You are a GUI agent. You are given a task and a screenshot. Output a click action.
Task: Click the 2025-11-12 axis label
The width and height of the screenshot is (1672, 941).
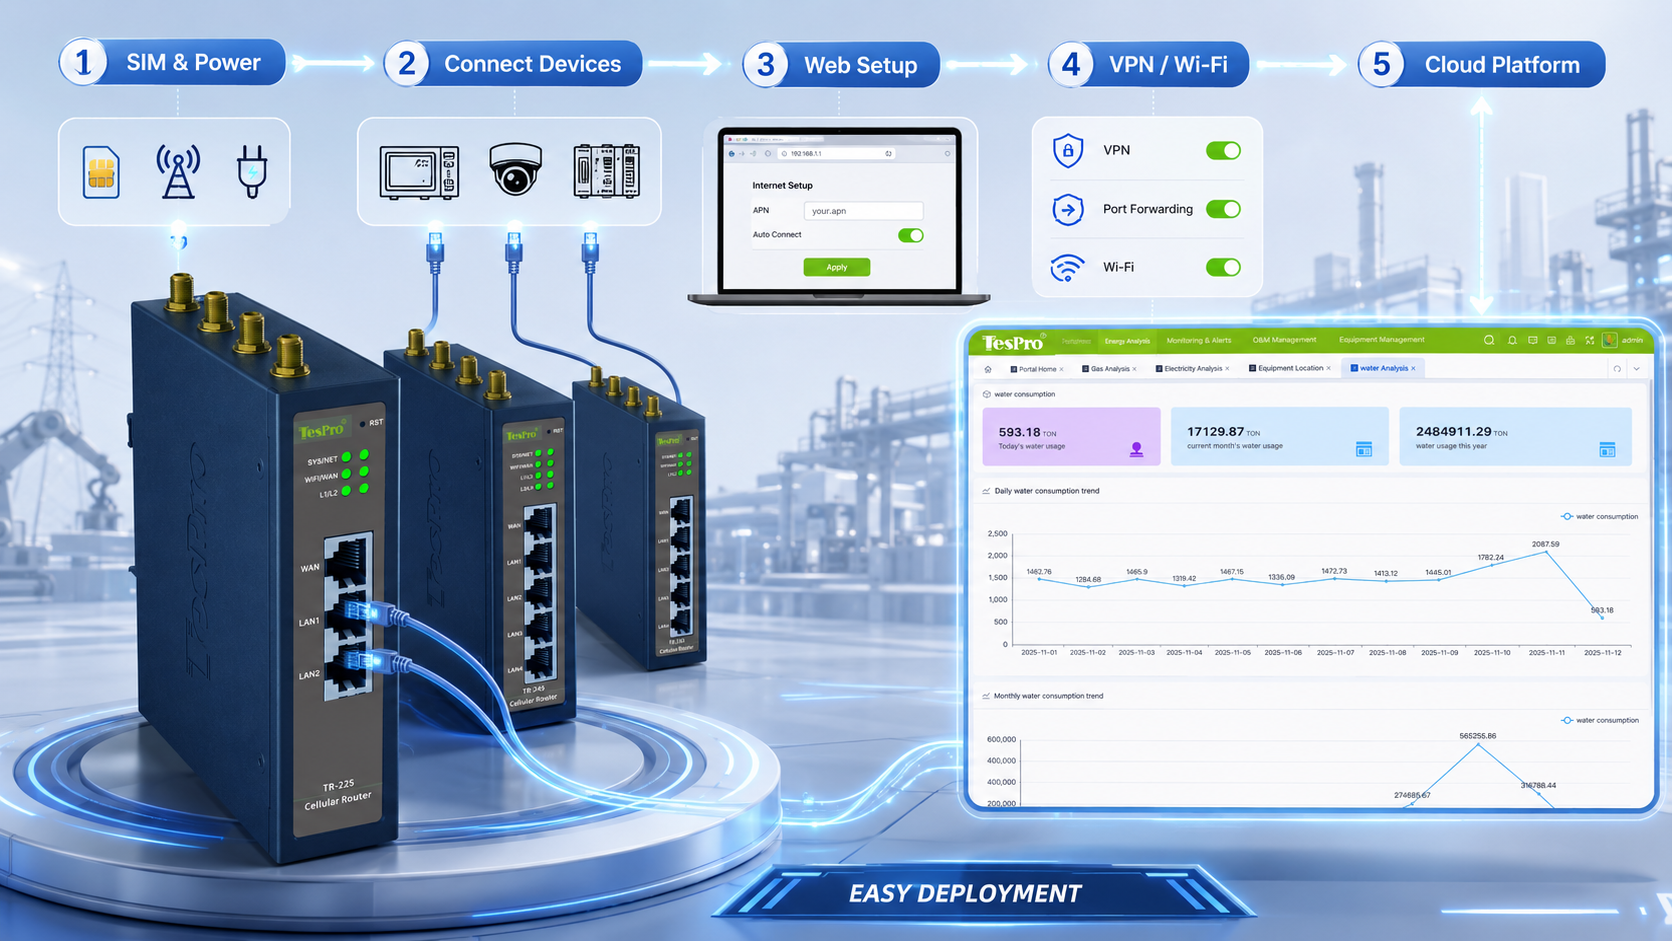coord(1602,653)
